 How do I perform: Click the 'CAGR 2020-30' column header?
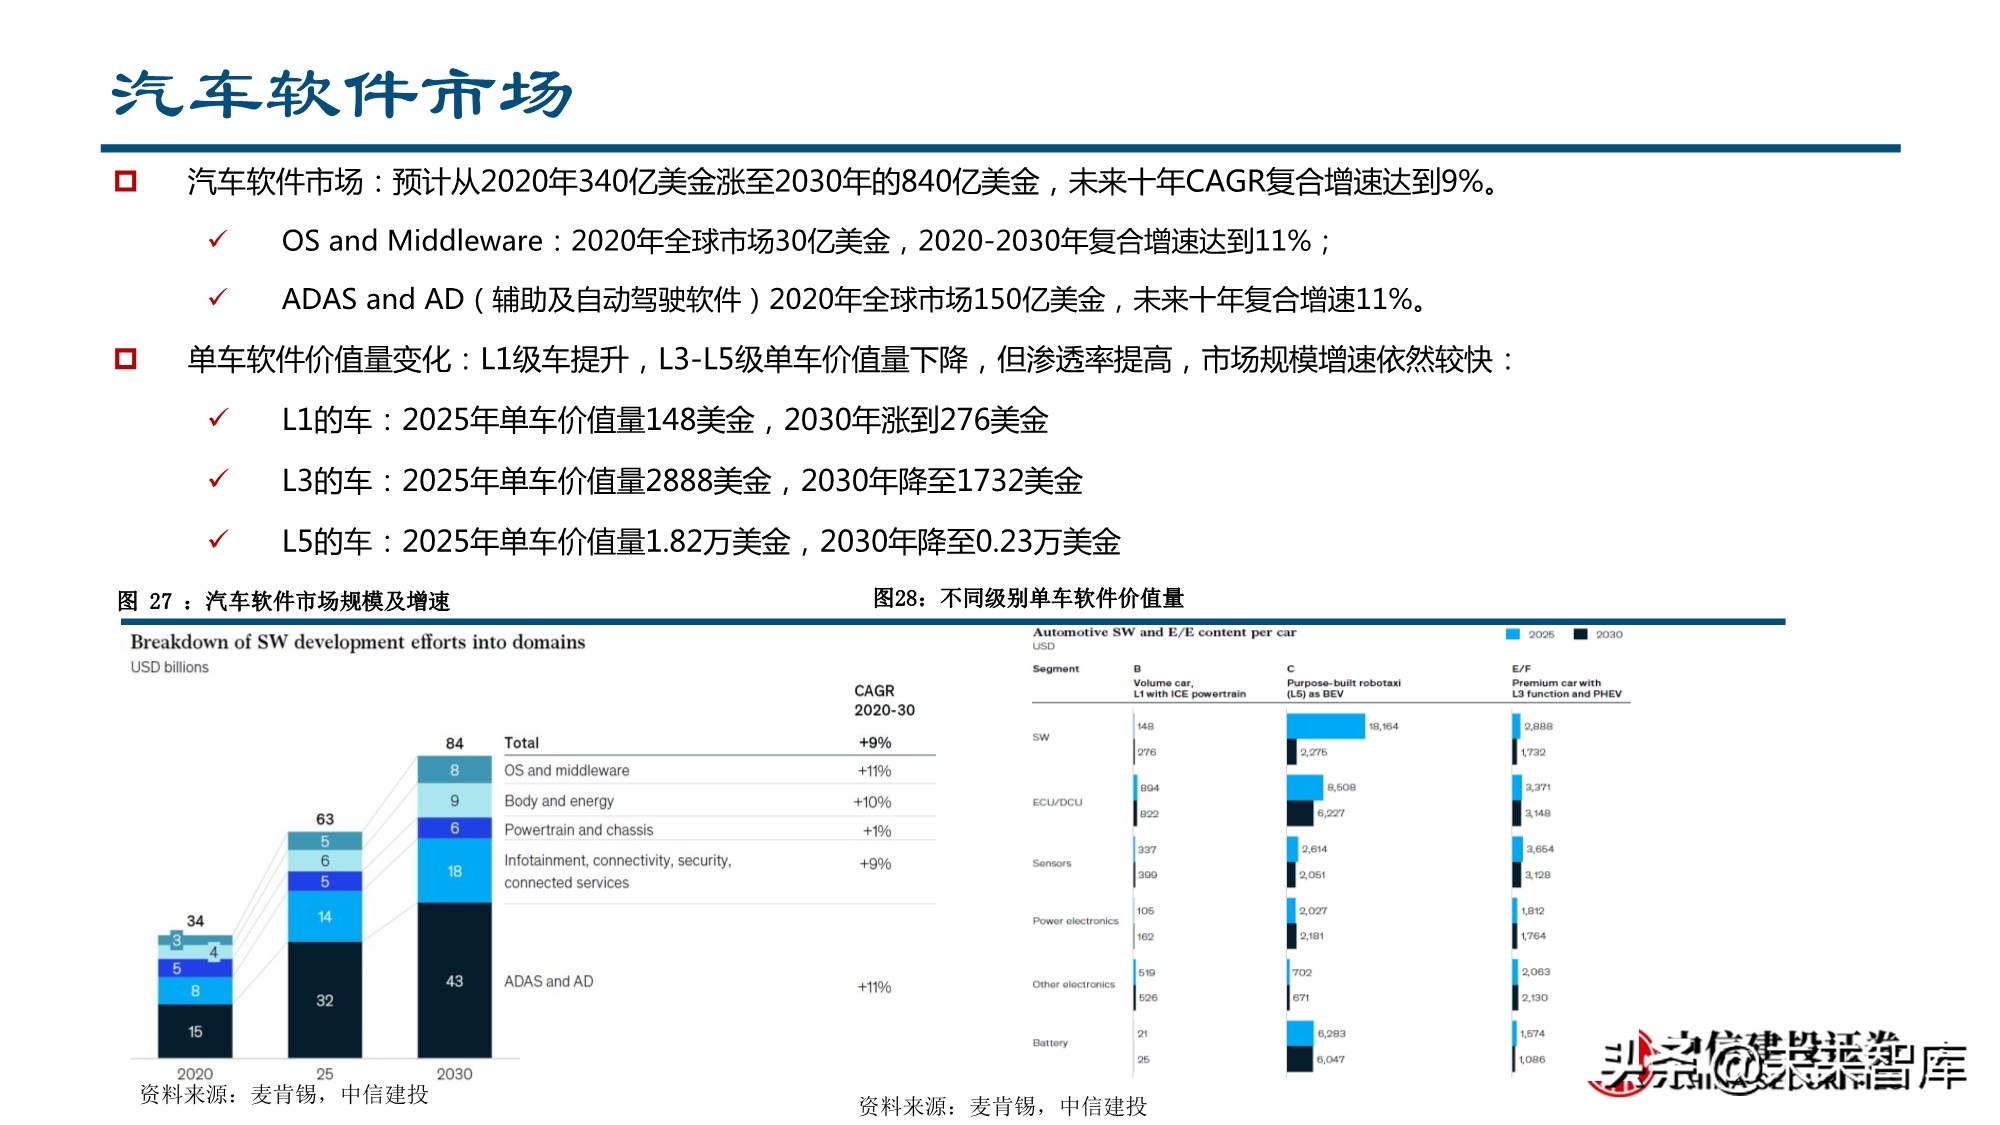pyautogui.click(x=884, y=700)
